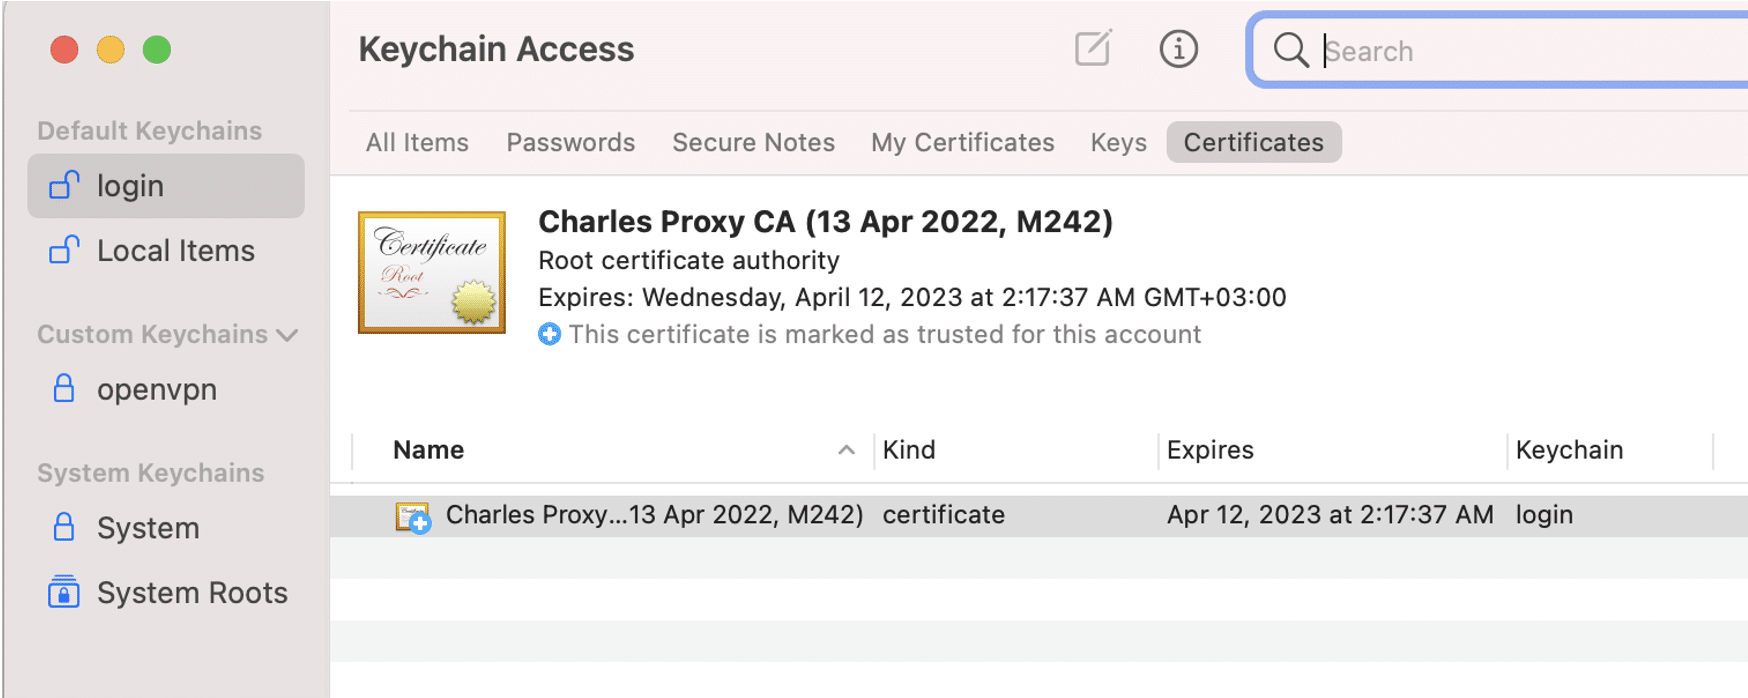Lock the login keychain via its padlock

pyautogui.click(x=62, y=186)
